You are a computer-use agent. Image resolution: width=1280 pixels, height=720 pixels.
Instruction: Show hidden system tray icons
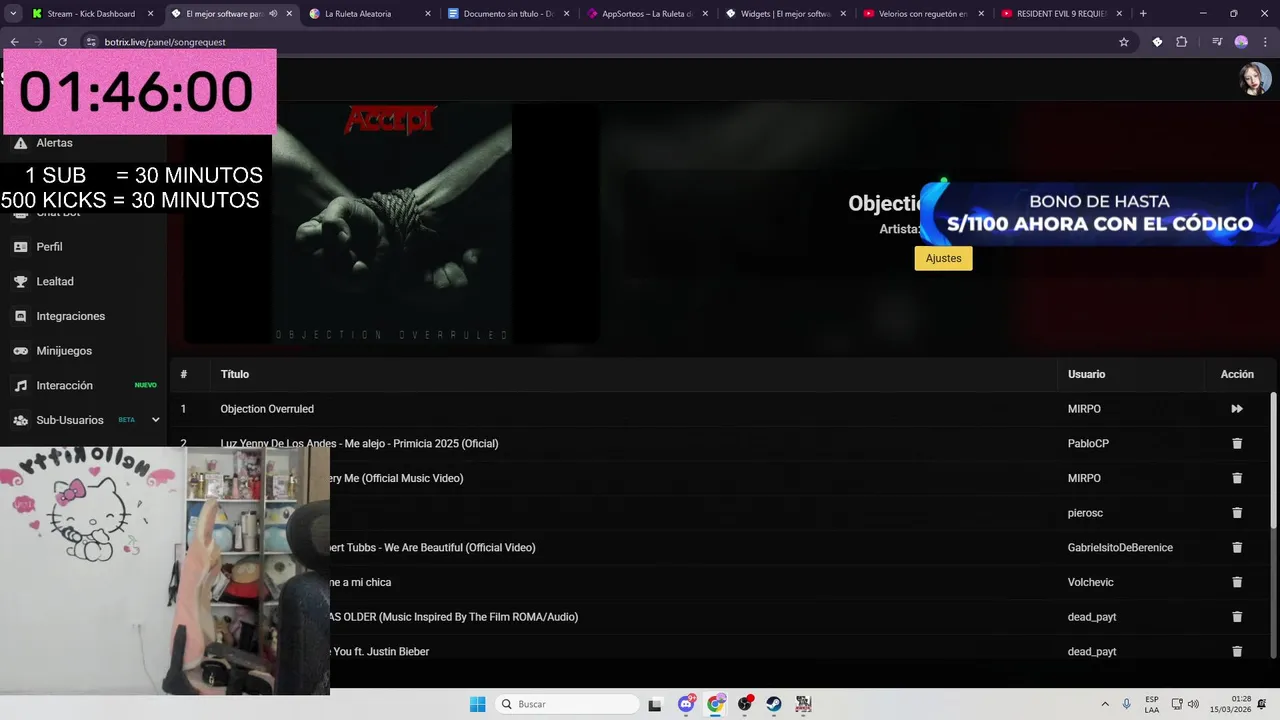coord(1105,704)
